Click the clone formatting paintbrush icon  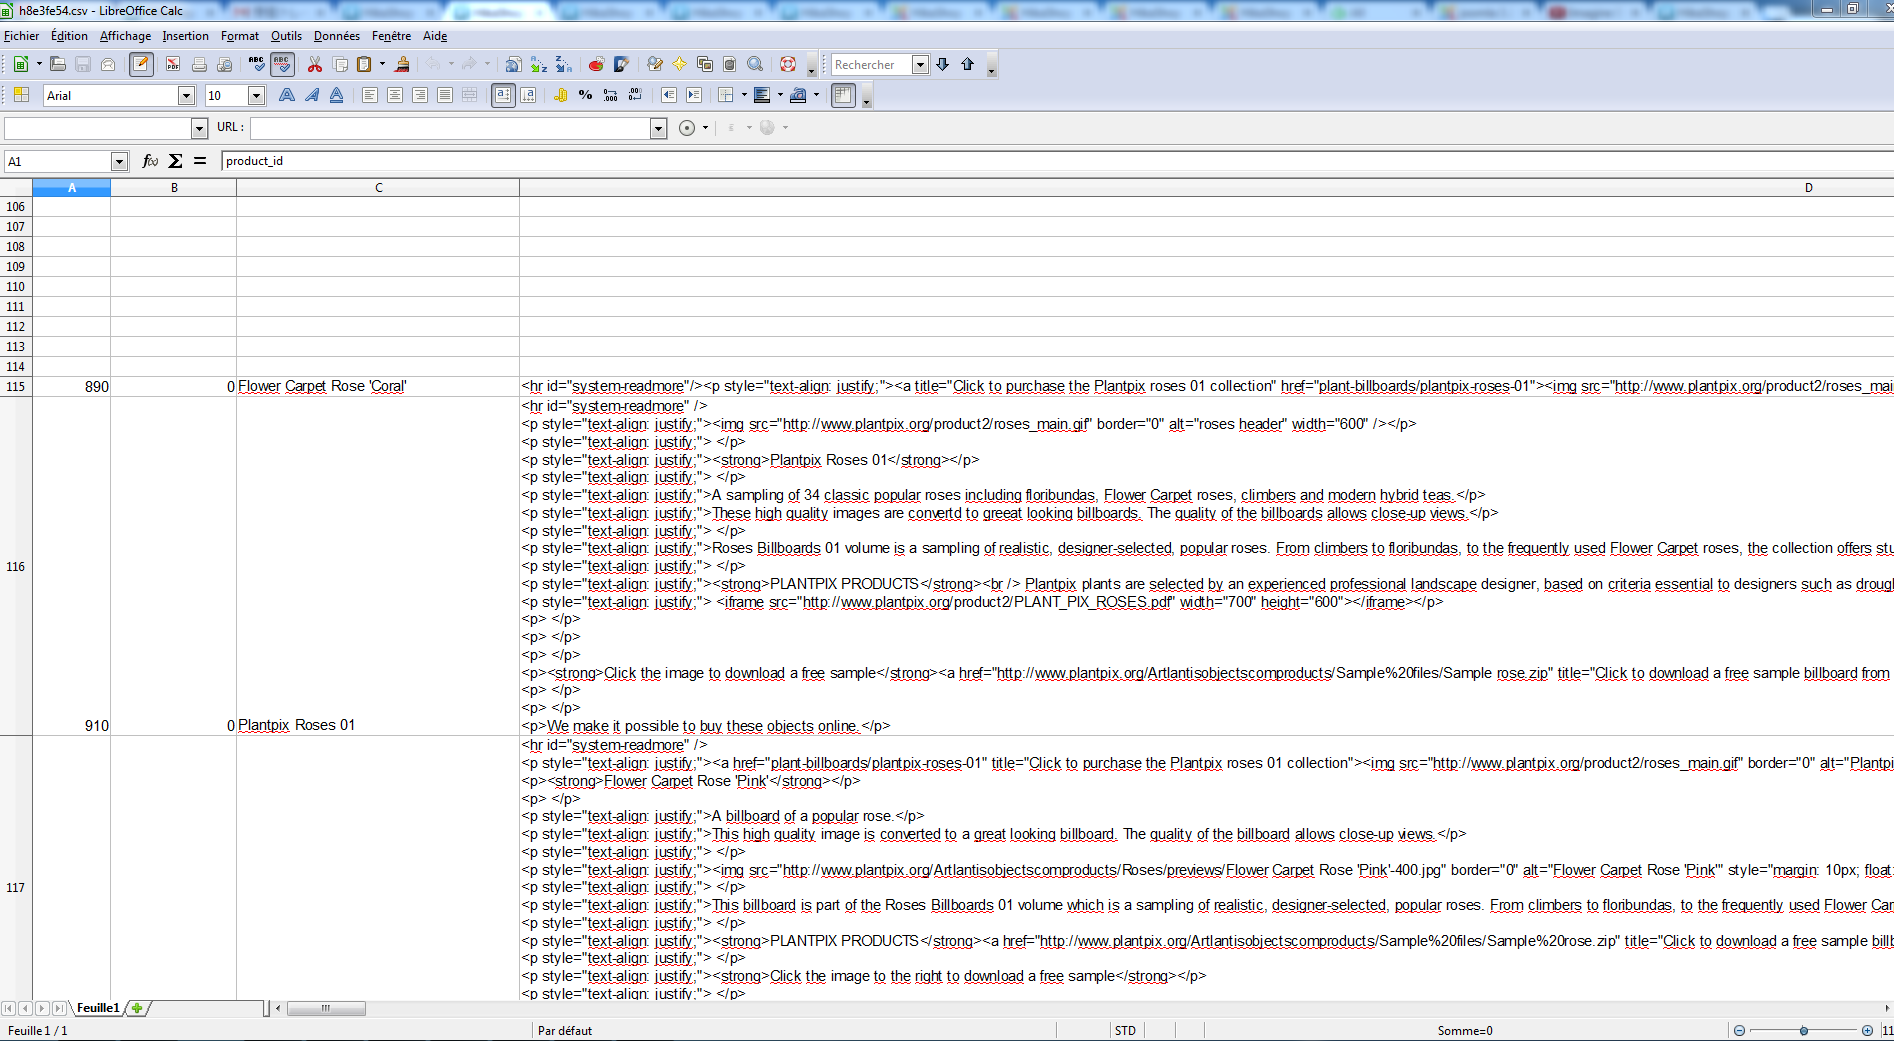[x=402, y=65]
